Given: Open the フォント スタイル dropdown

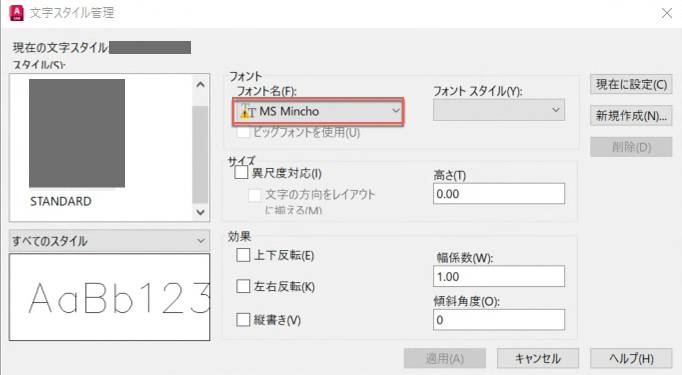Looking at the screenshot, I should click(x=499, y=110).
